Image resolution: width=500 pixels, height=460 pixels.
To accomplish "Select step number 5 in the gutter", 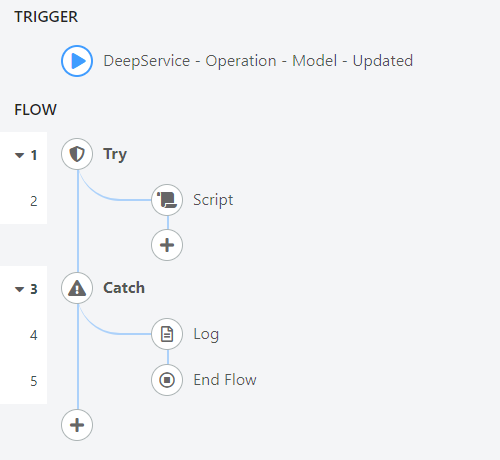I will pos(34,381).
